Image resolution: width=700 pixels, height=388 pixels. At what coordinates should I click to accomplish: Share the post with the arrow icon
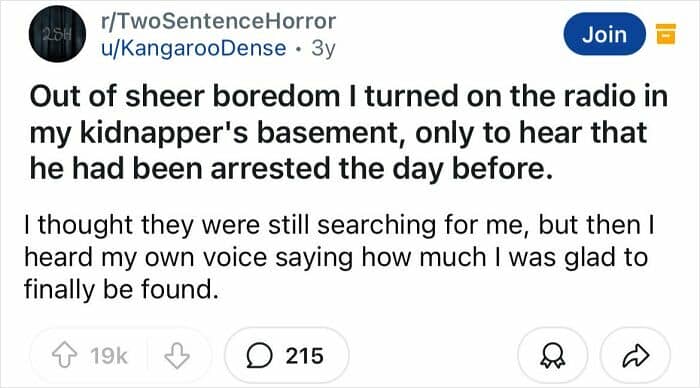pyautogui.click(x=635, y=355)
